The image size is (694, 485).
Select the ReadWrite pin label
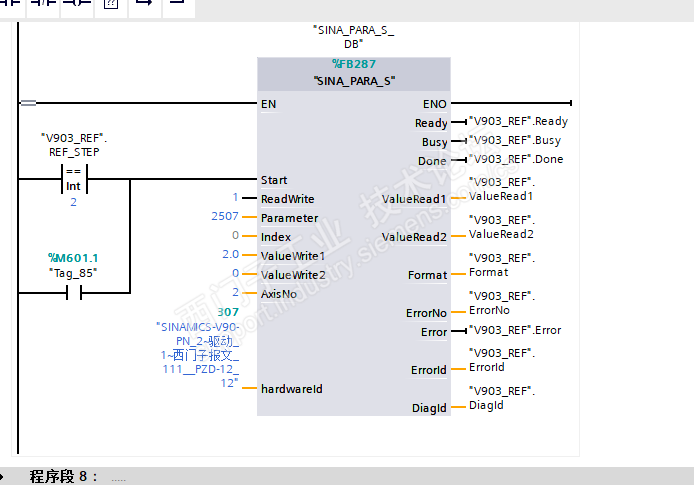pos(287,199)
